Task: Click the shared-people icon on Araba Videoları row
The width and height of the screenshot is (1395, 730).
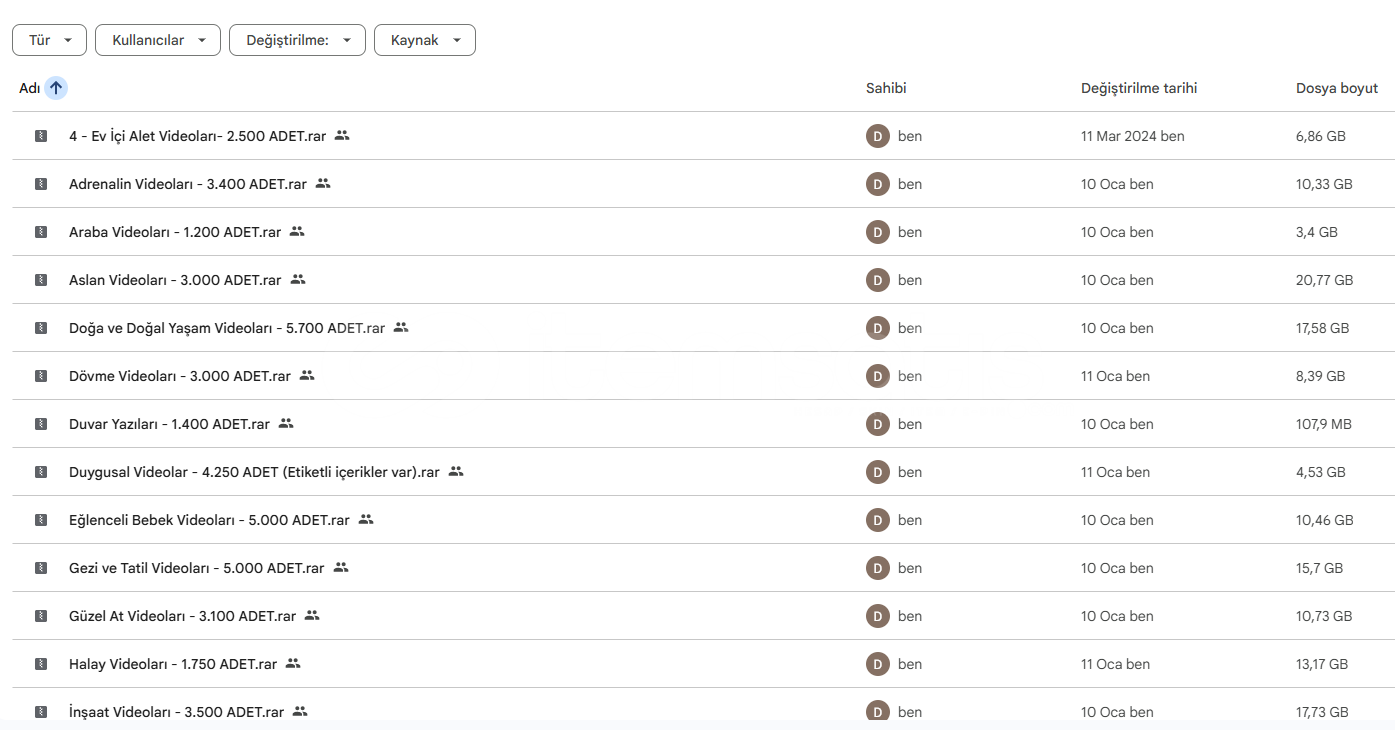Action: tap(297, 232)
